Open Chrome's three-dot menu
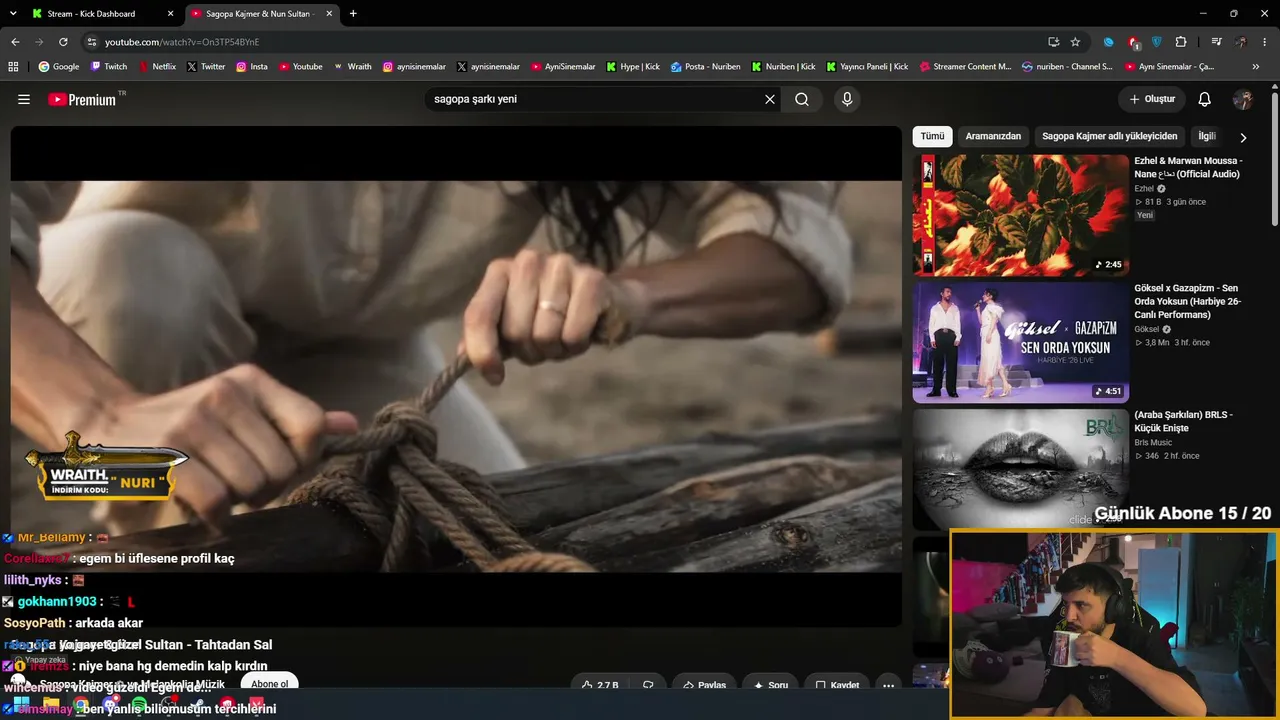 1265,42
